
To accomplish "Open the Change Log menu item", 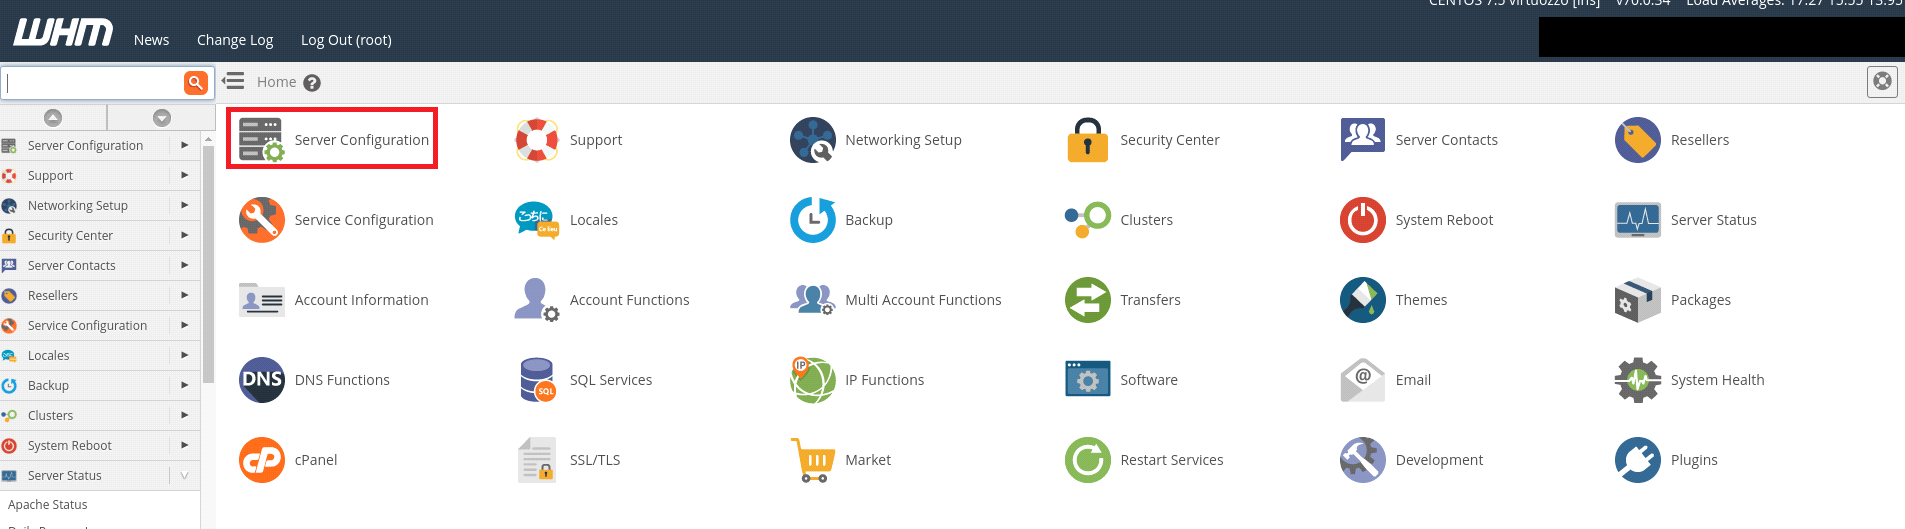I will click(235, 40).
